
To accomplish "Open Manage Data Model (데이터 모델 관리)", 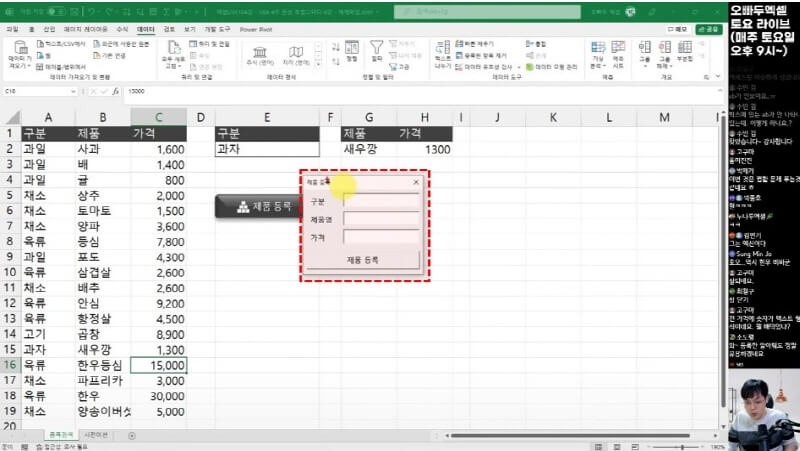I will tap(552, 67).
